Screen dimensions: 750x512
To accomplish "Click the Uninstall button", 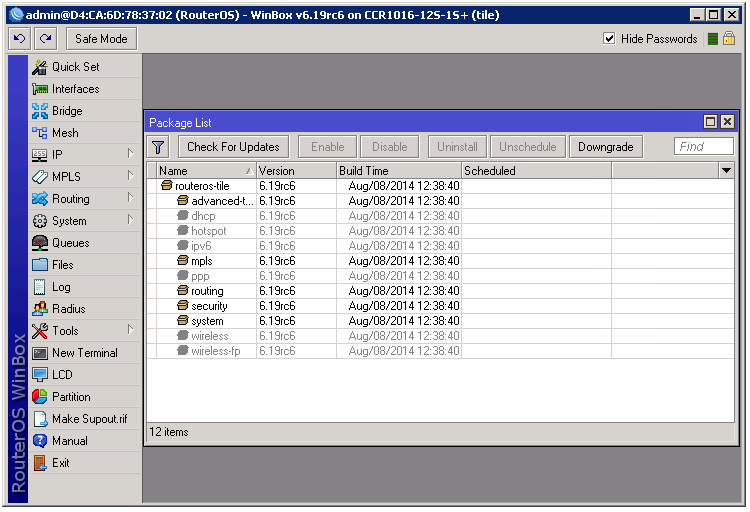I will pyautogui.click(x=457, y=147).
